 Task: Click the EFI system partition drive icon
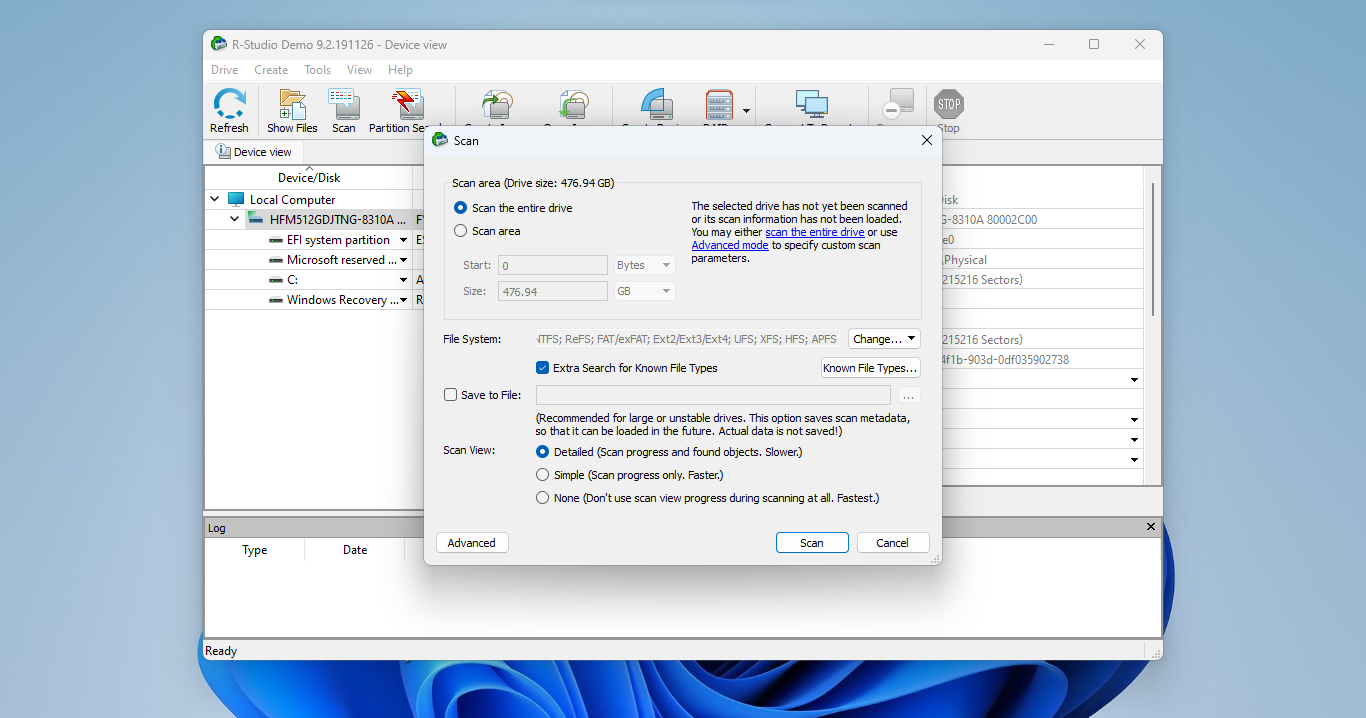[x=275, y=240]
